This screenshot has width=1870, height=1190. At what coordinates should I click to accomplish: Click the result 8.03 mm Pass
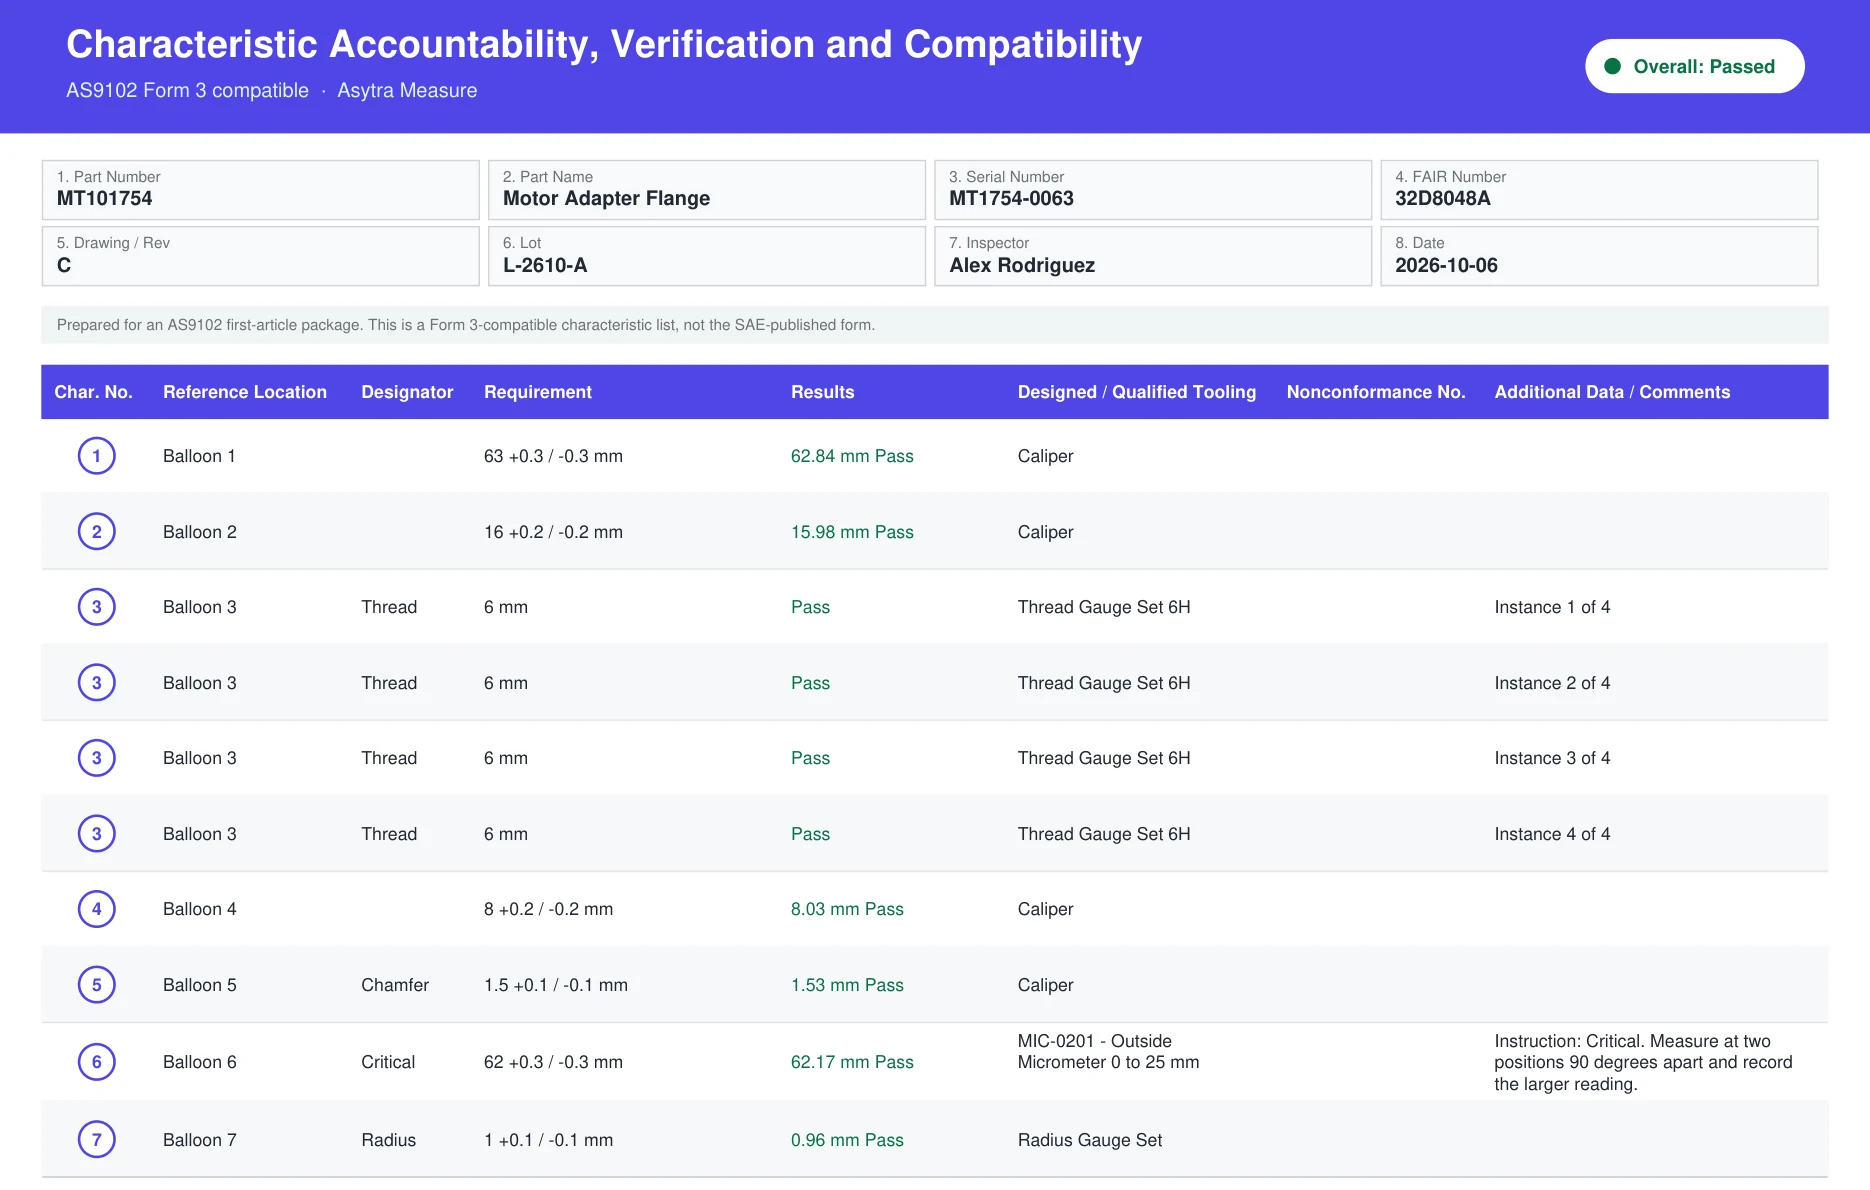[x=847, y=909]
